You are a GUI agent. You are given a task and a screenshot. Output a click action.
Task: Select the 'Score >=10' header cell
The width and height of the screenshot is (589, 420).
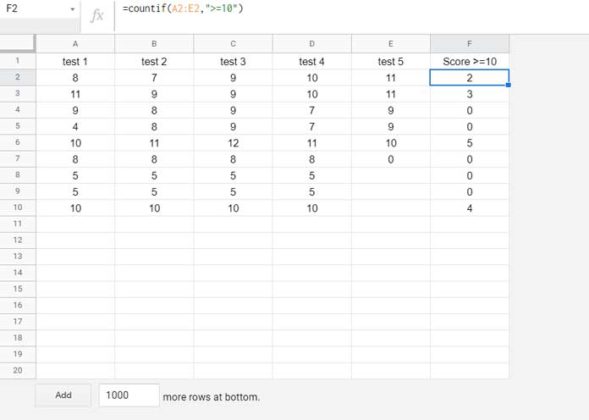tap(470, 61)
